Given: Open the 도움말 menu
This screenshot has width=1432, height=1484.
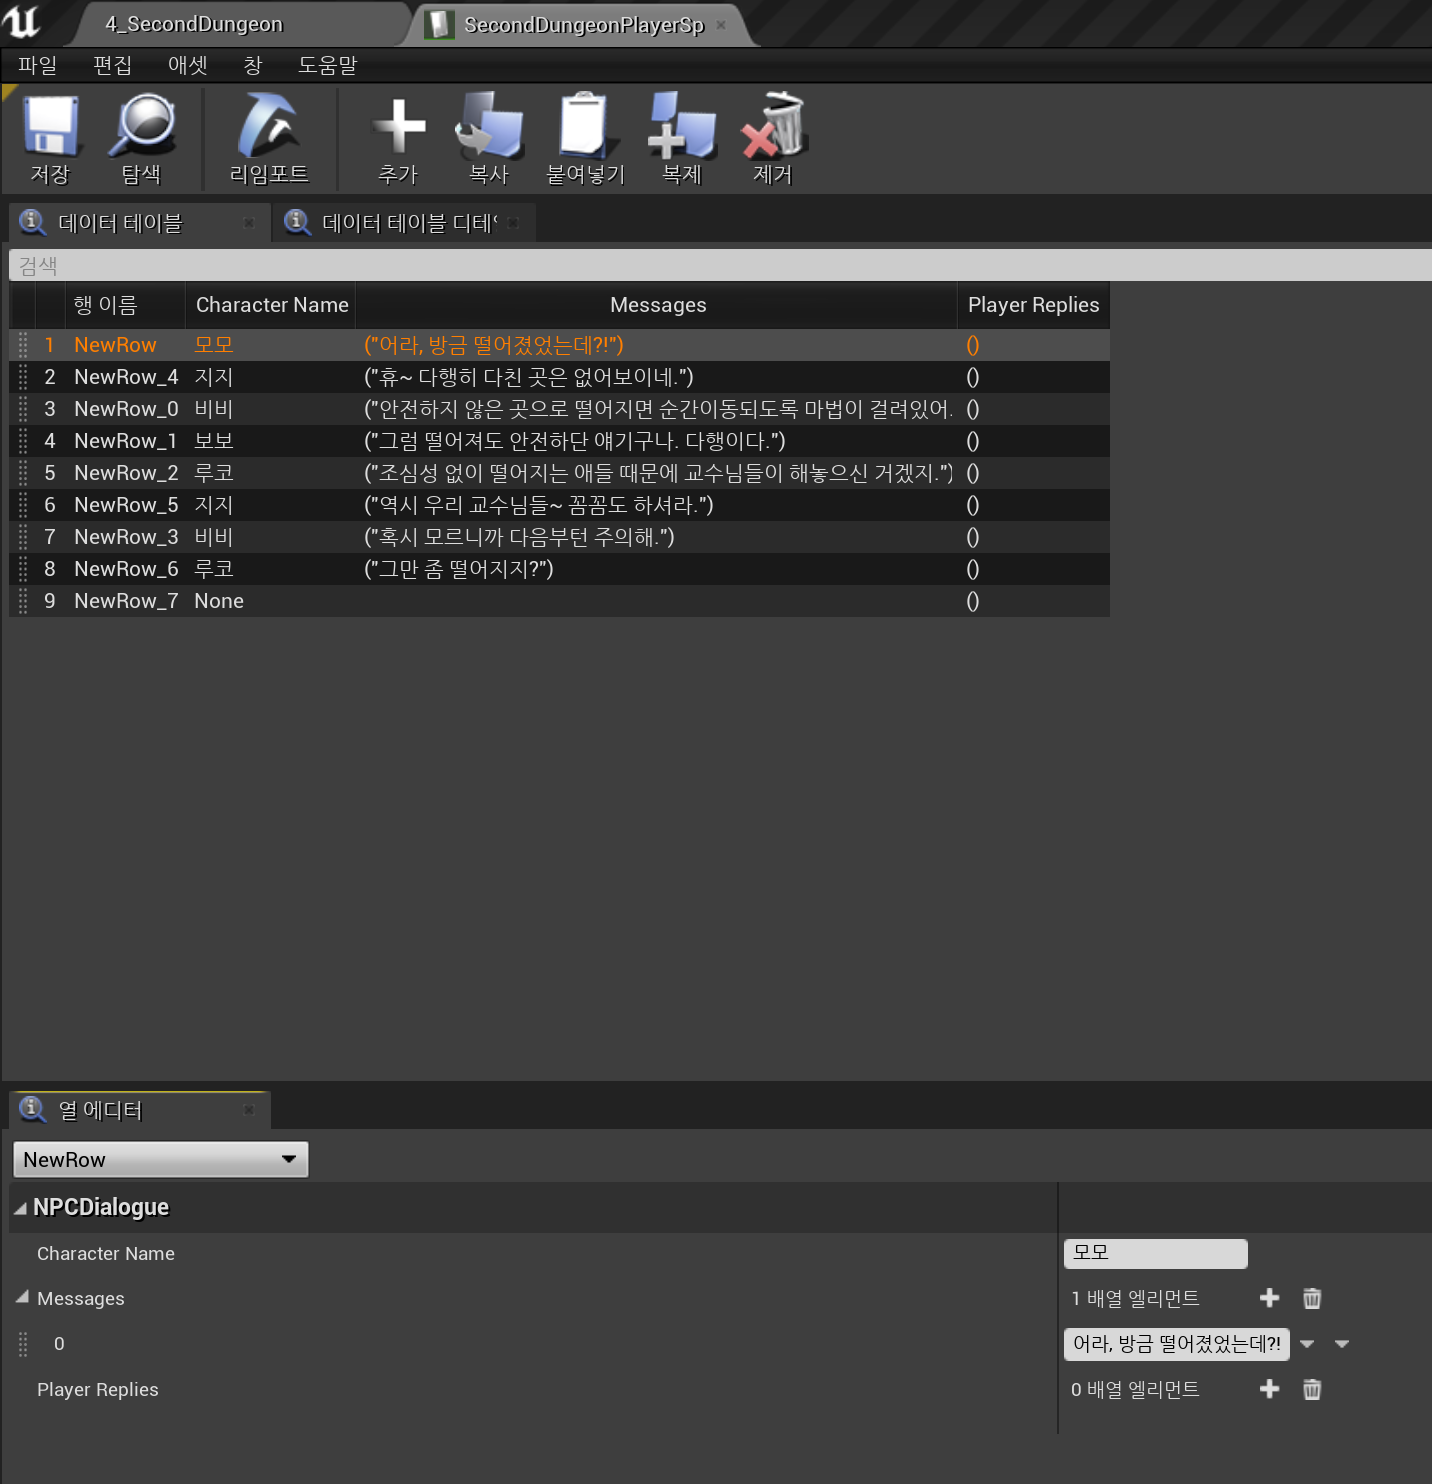Looking at the screenshot, I should 327,65.
